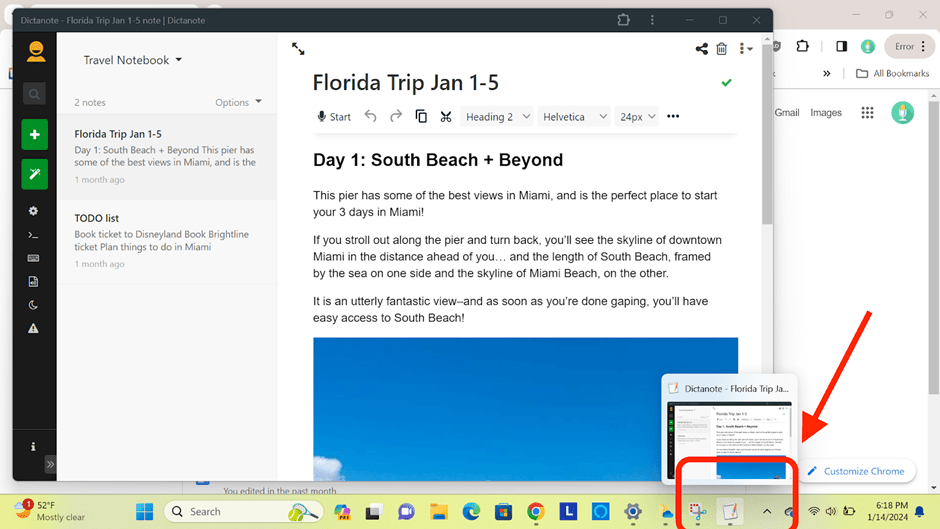Open Chrome extensions puzzle icon in background window
The width and height of the screenshot is (940, 529).
pyautogui.click(x=802, y=46)
